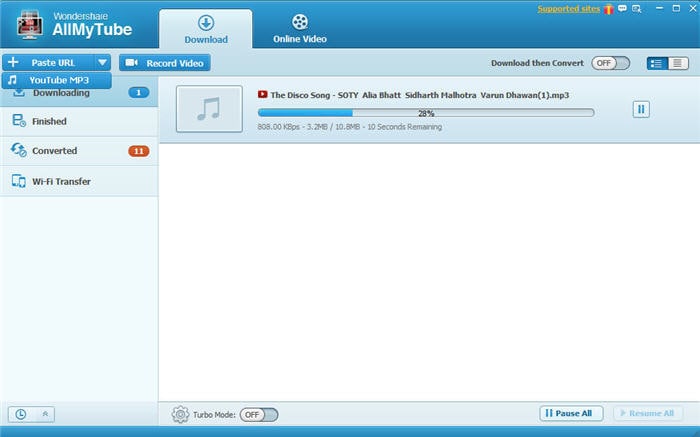Toggle Turbo Mode switch
This screenshot has height=437, width=700.
[x=259, y=415]
